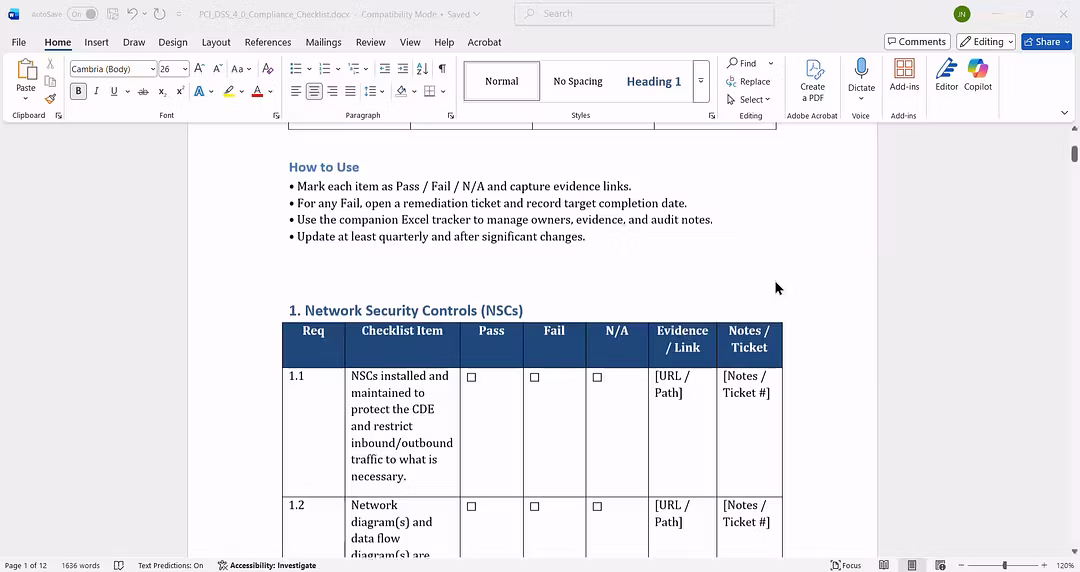The image size is (1080, 572).
Task: Toggle show paragraph marks
Action: (442, 69)
